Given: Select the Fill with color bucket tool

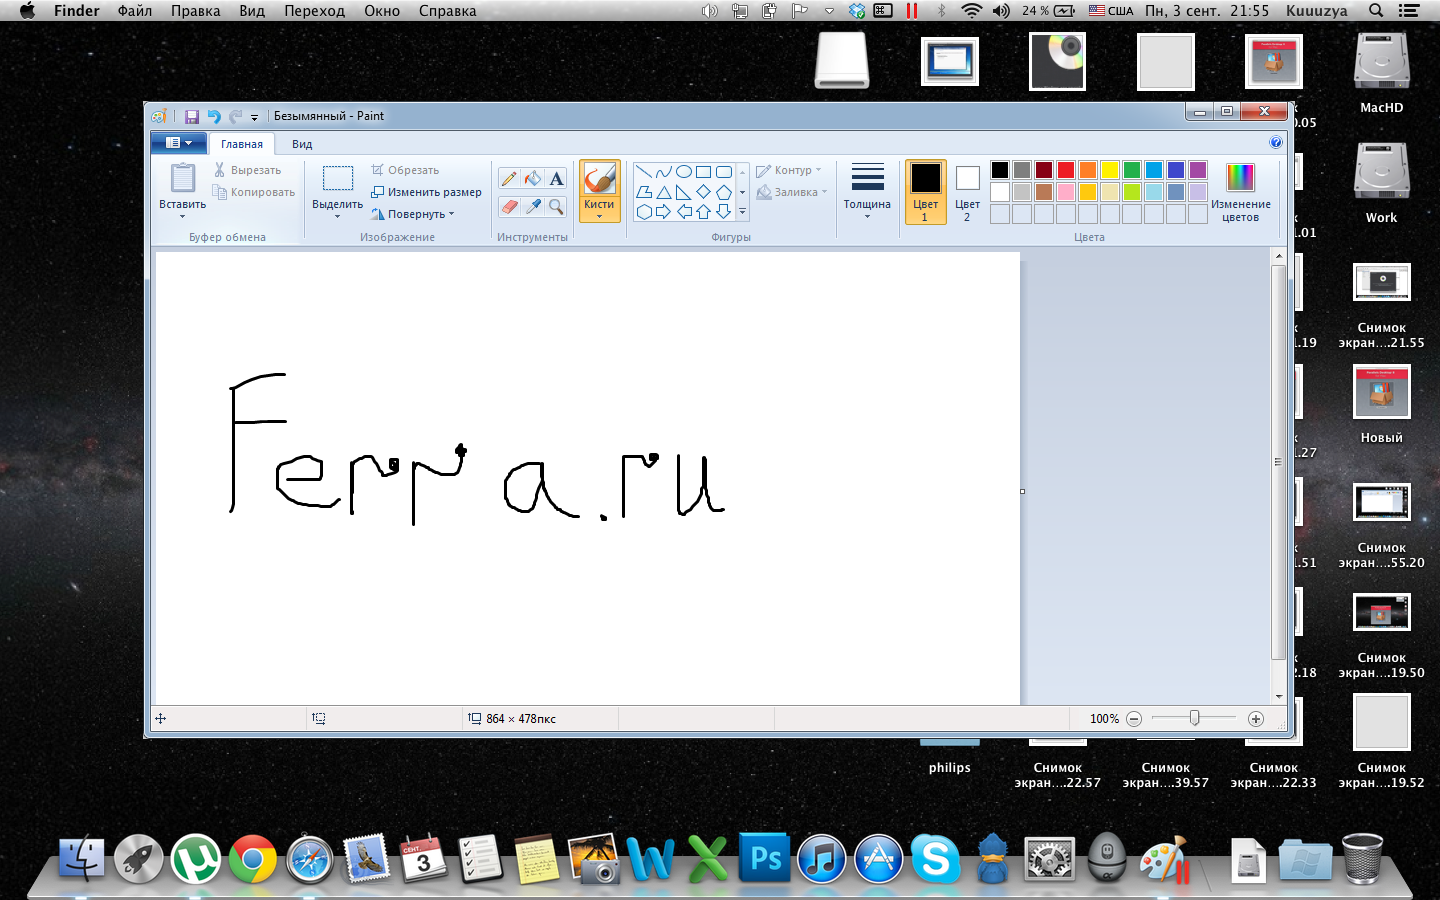Looking at the screenshot, I should (533, 179).
